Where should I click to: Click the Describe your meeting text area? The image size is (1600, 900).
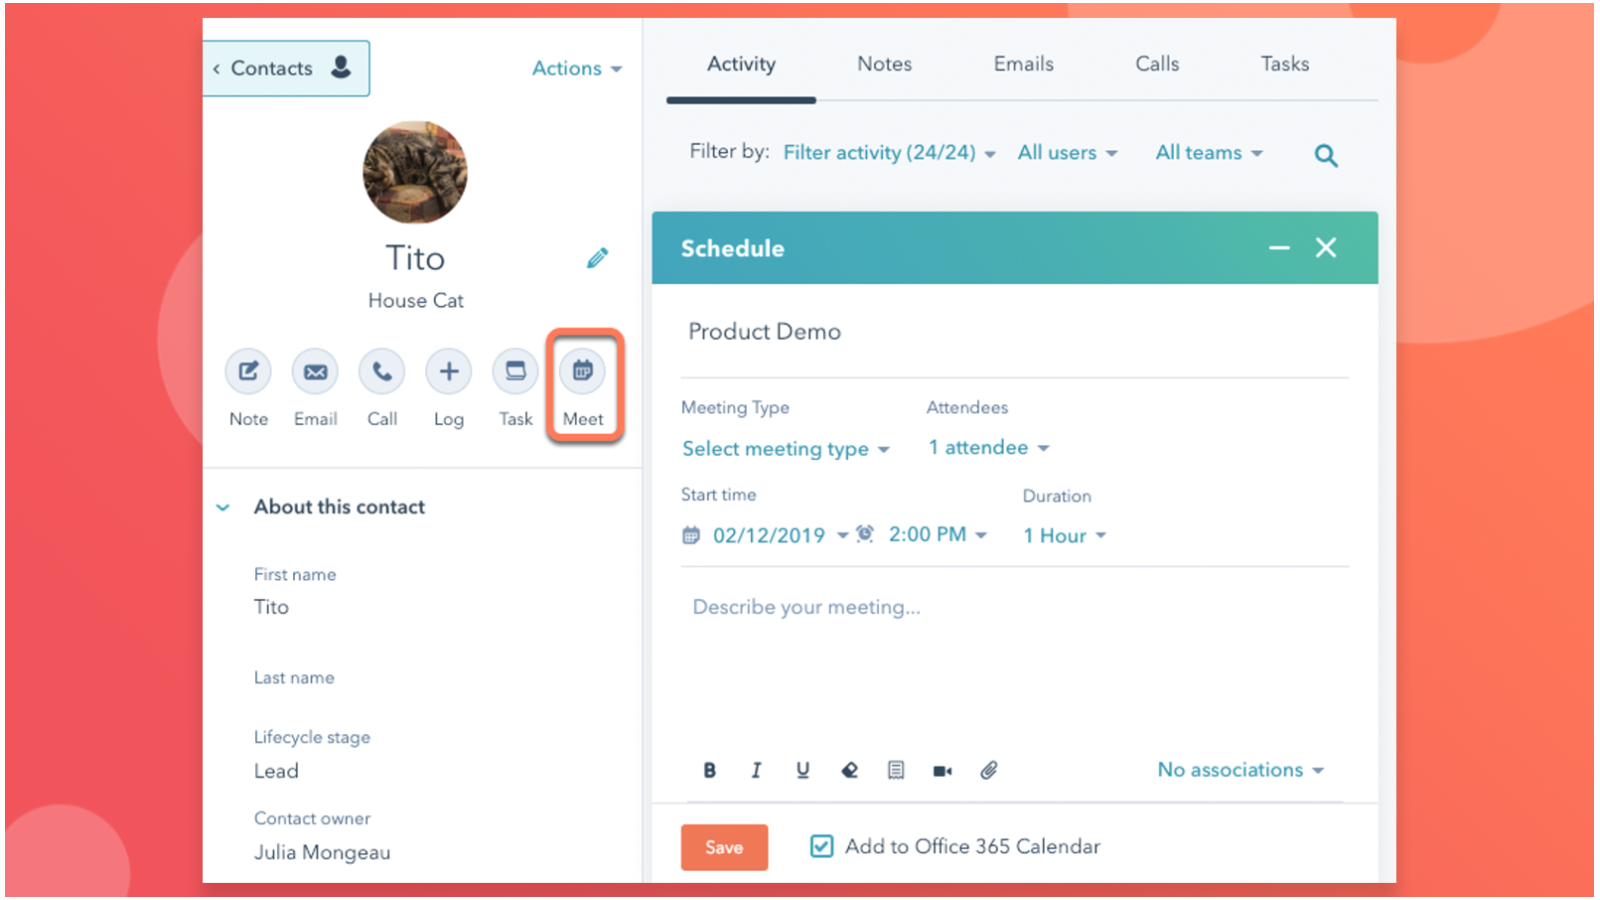pos(1014,660)
